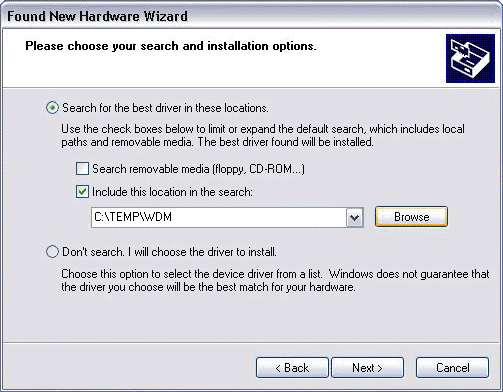Screen dimensions: 503x392
Task: Uncheck 'Include this location in the search' box
Action: pyautogui.click(x=82, y=192)
